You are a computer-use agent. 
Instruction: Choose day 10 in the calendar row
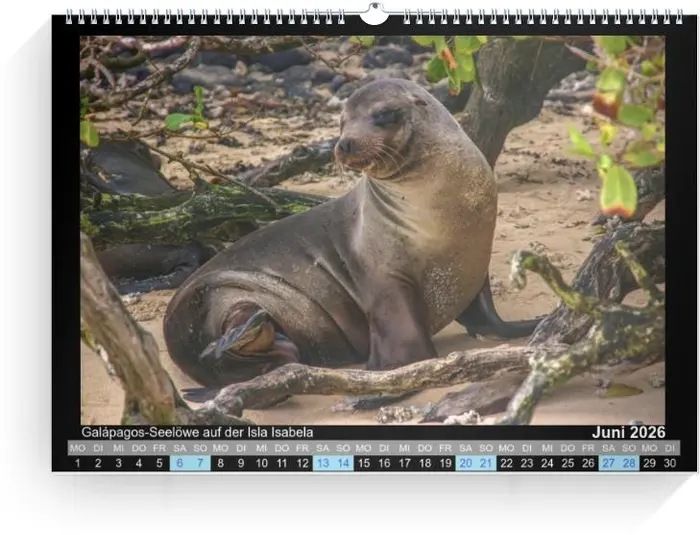(x=262, y=463)
